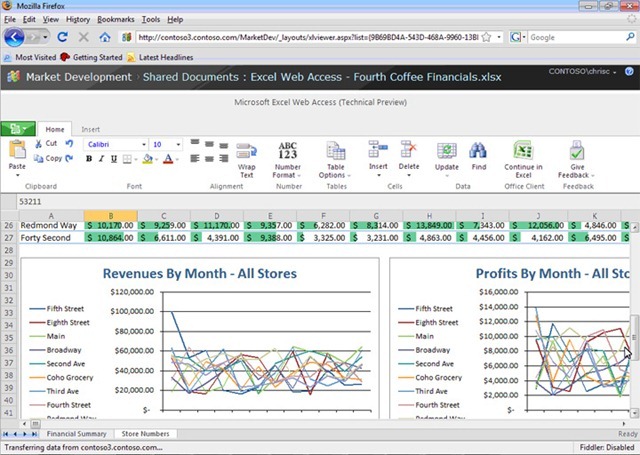Click in the Google search box

coord(576,38)
